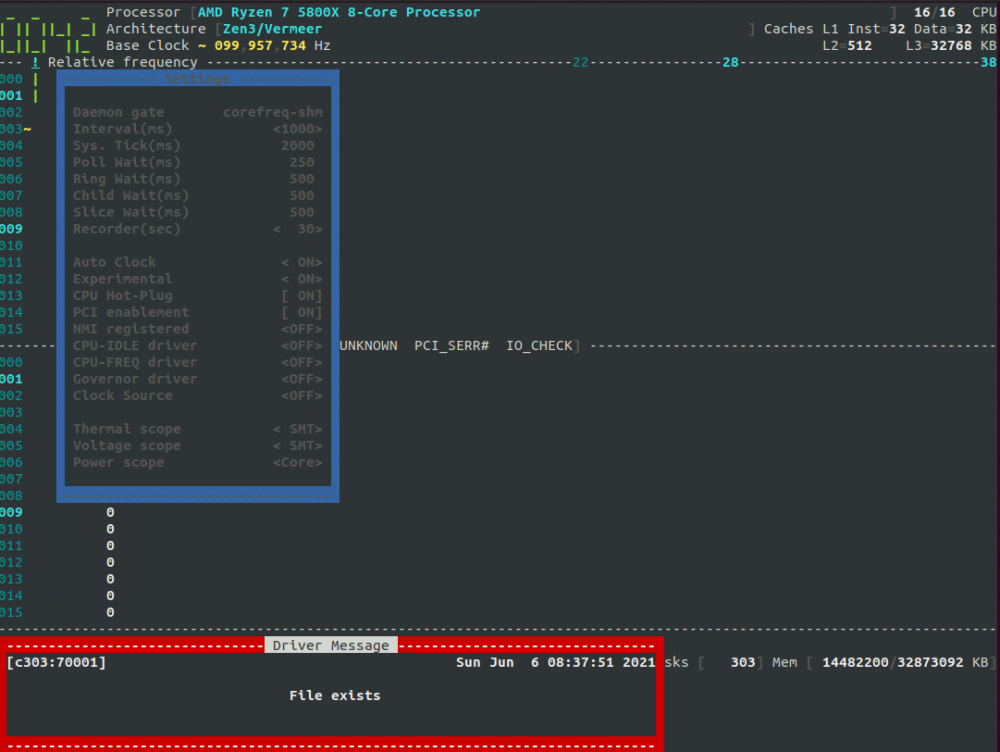Screen dimensions: 1000x752
Task: Click the error code [c303:70001]
Action: coord(56,662)
